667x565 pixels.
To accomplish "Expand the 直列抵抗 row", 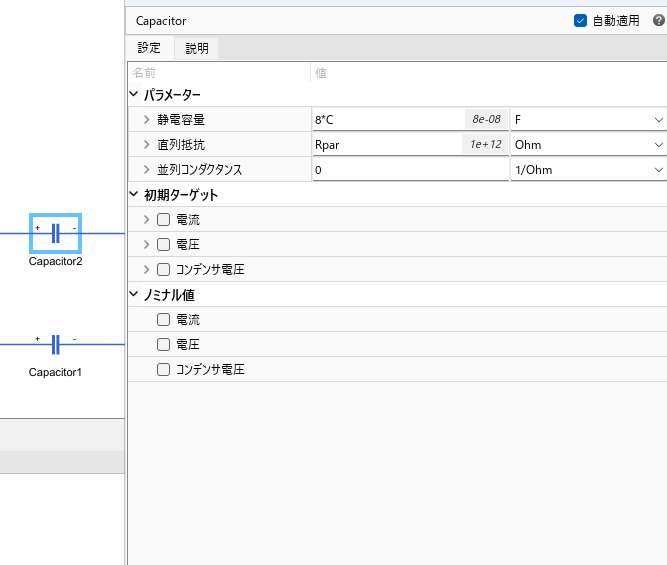I will (x=146, y=145).
